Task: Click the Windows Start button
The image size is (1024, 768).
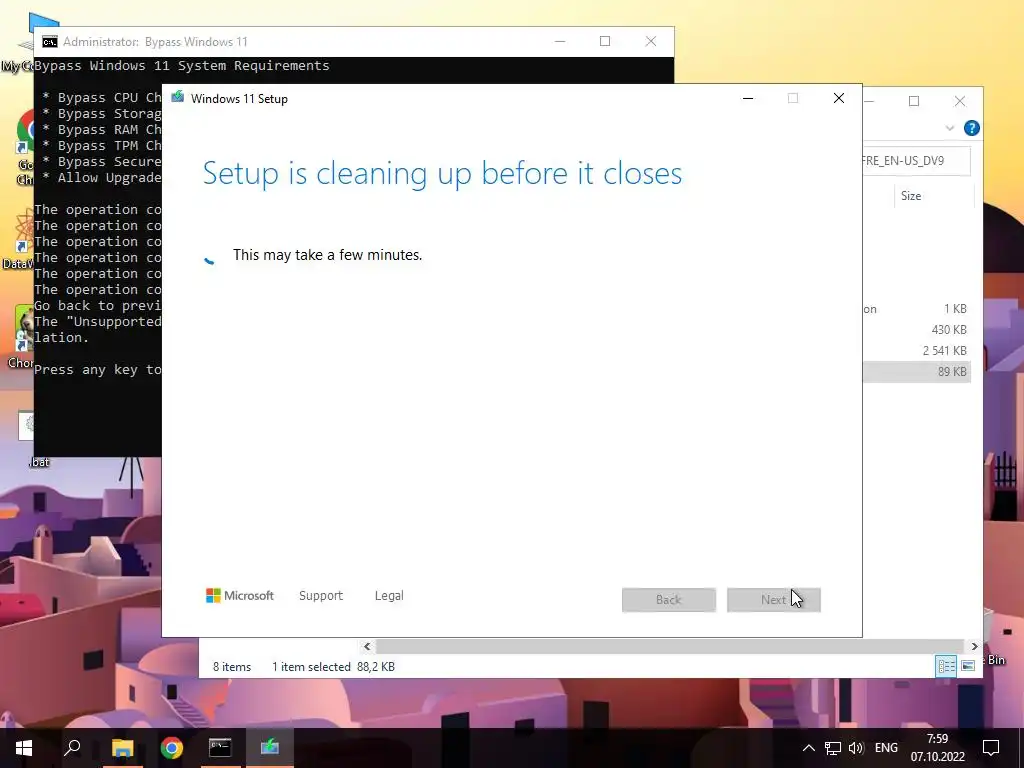Action: (x=24, y=748)
